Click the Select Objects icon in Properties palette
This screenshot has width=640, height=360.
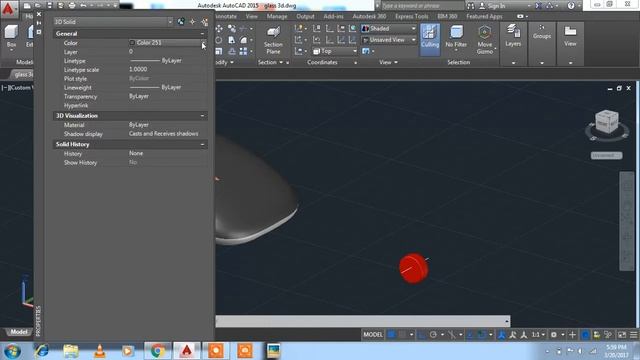pyautogui.click(x=192, y=22)
